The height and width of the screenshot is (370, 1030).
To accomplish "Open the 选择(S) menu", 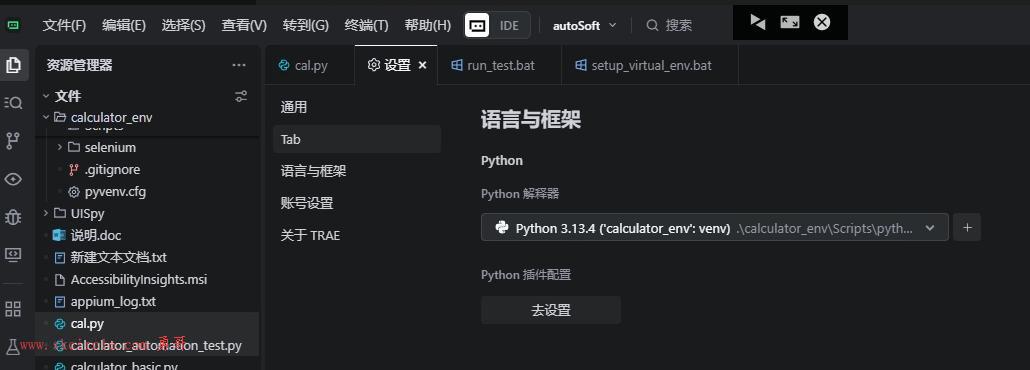I will [183, 26].
